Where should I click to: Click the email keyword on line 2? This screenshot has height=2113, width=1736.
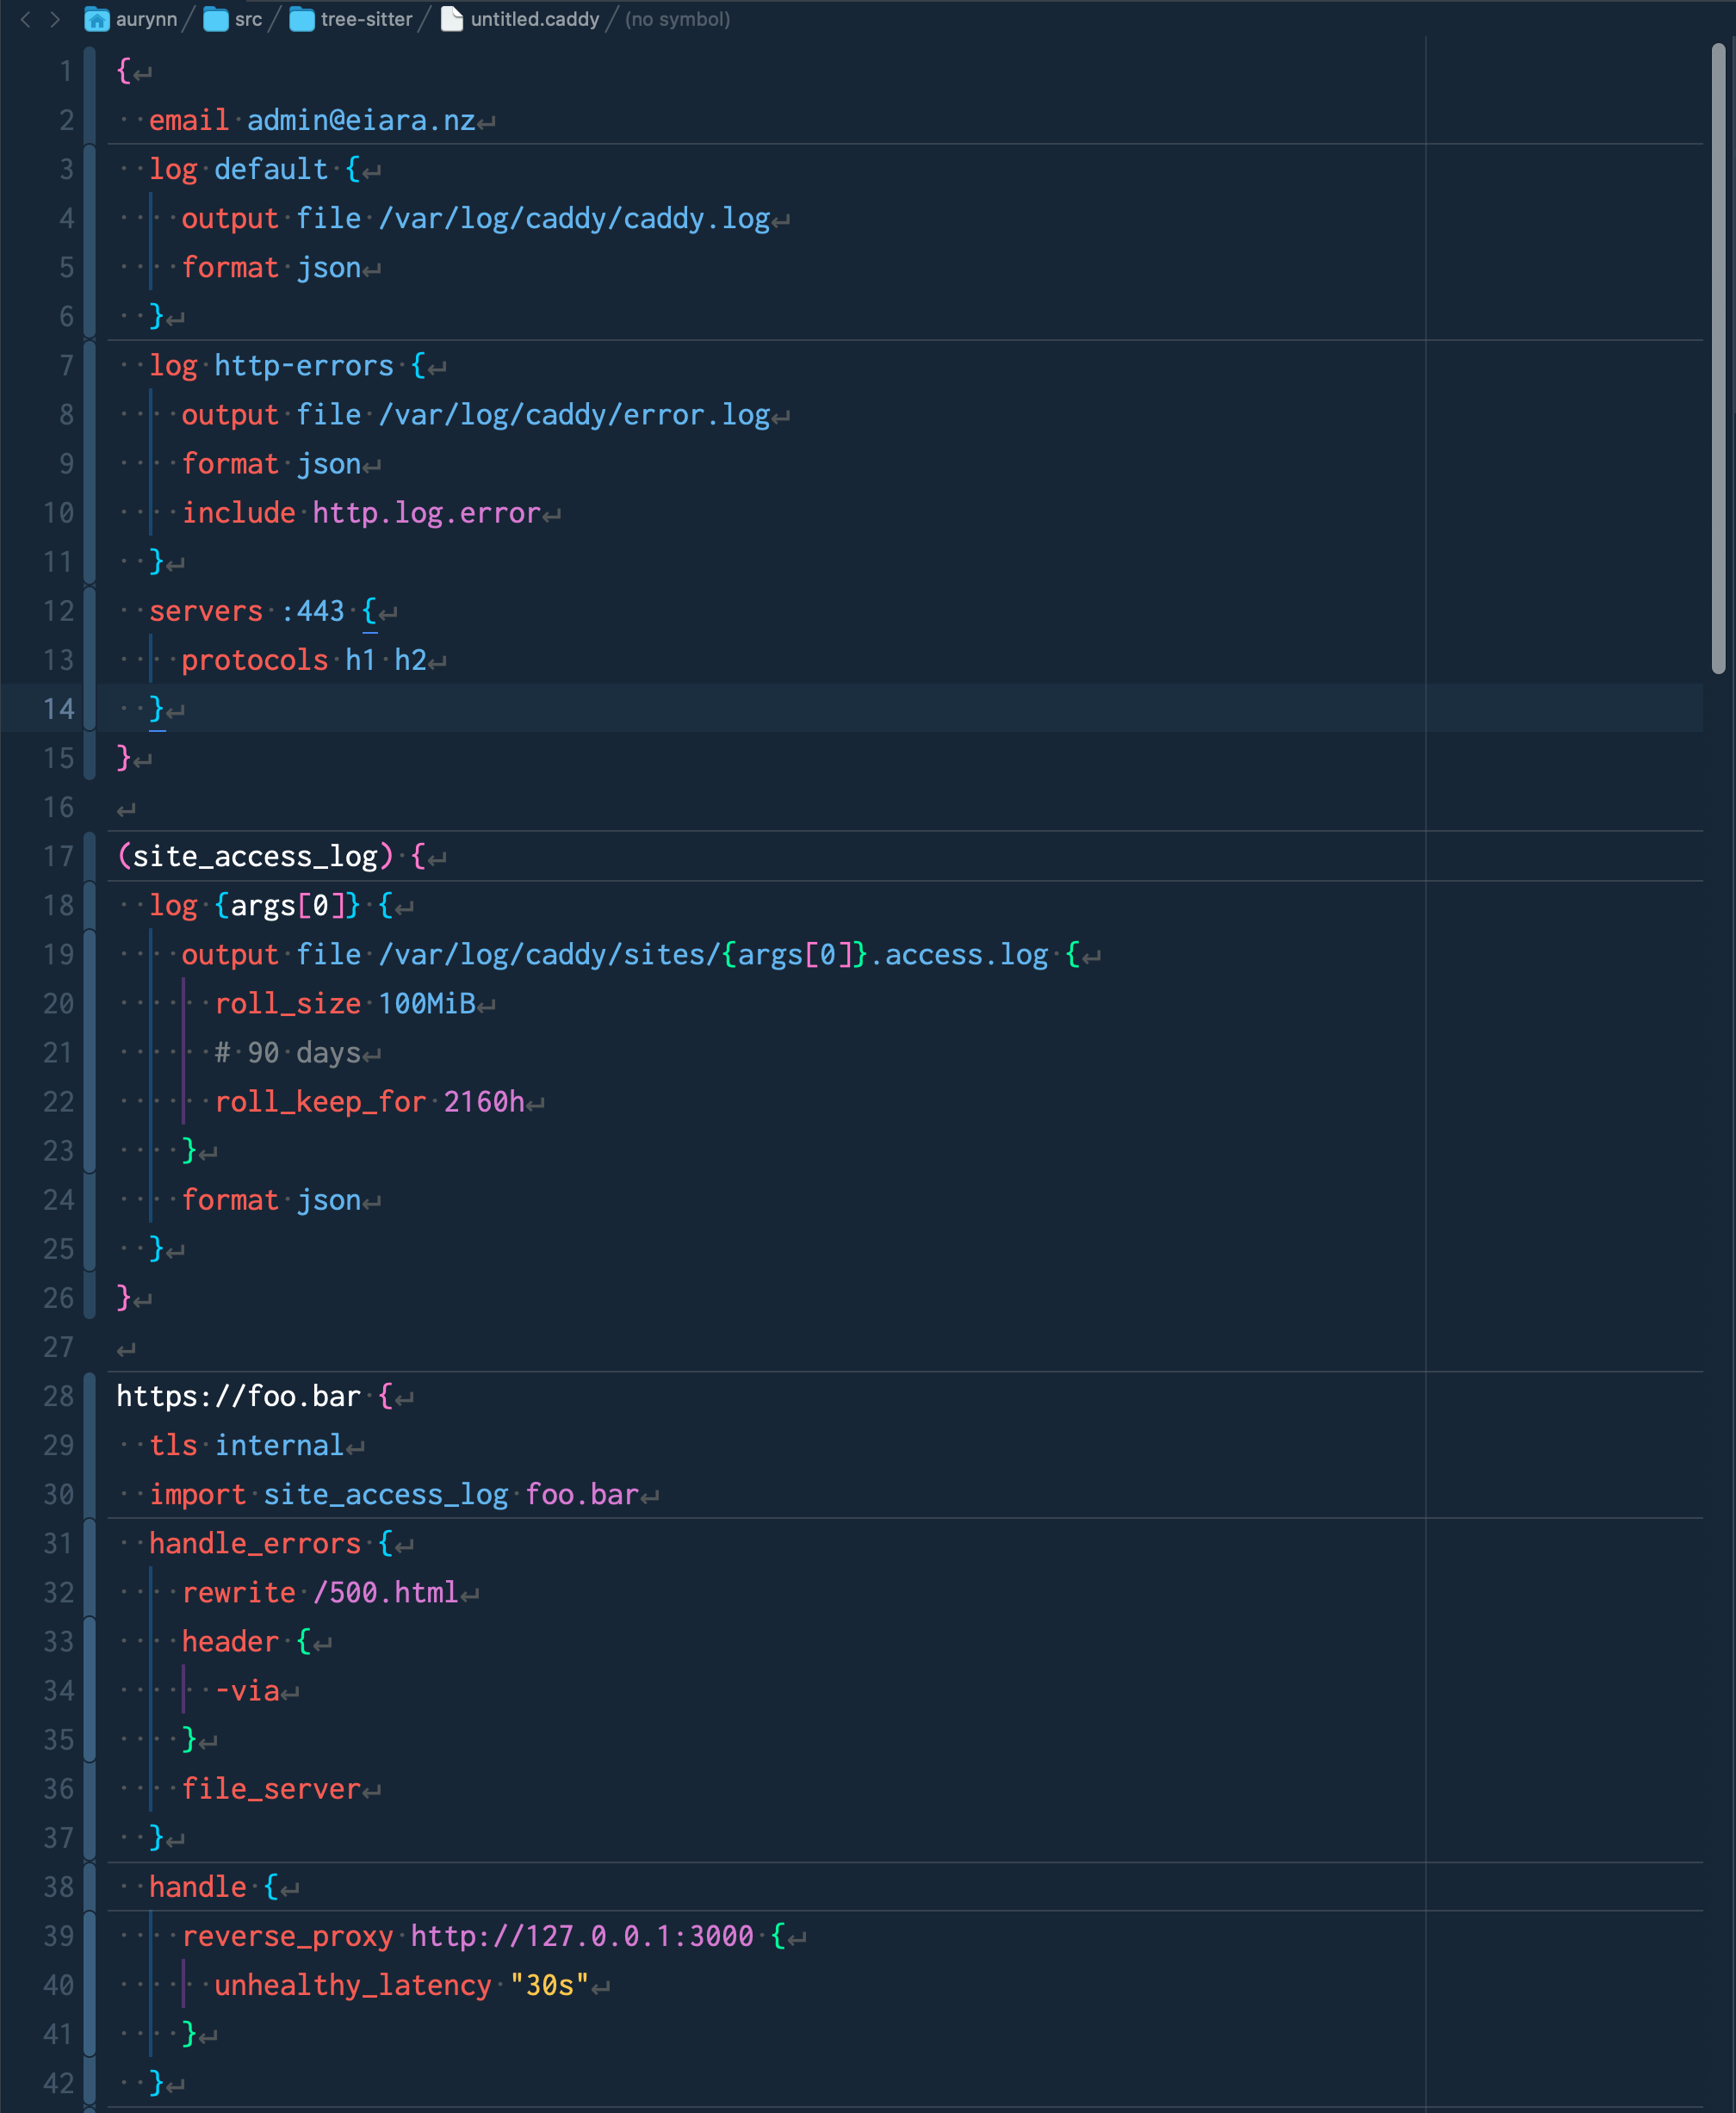pyautogui.click(x=189, y=120)
